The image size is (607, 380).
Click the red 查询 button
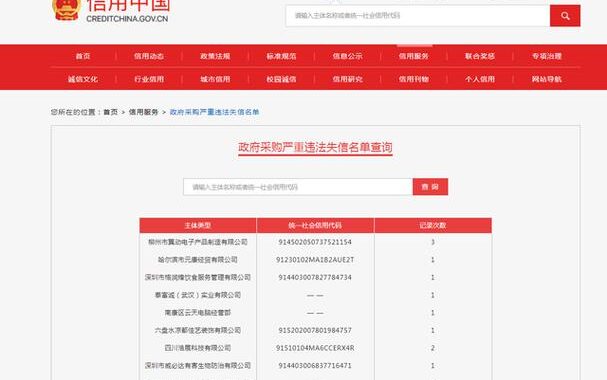(x=430, y=187)
